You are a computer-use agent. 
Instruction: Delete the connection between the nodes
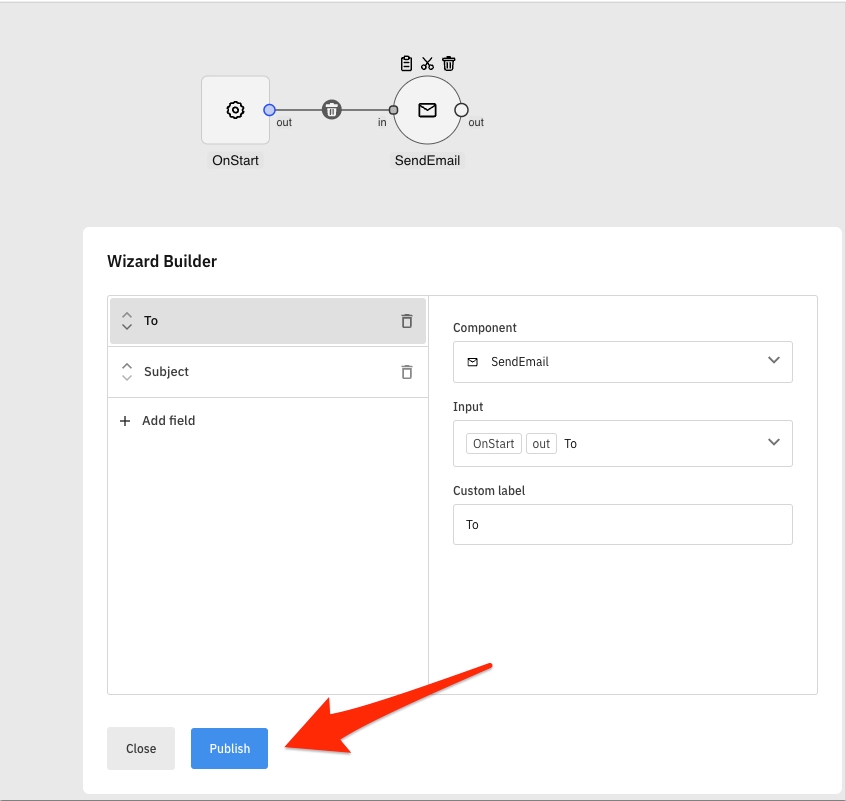coord(332,110)
